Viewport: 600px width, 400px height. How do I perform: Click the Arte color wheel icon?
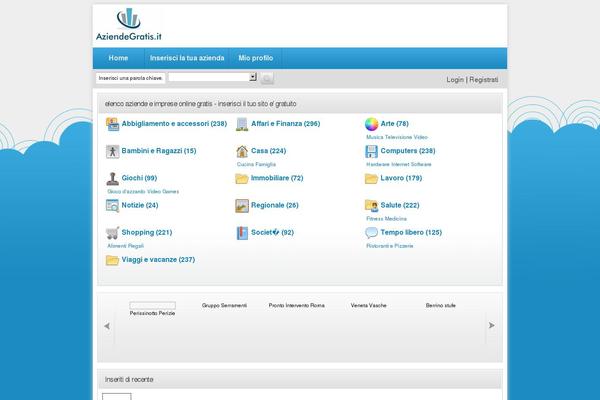pyautogui.click(x=372, y=124)
